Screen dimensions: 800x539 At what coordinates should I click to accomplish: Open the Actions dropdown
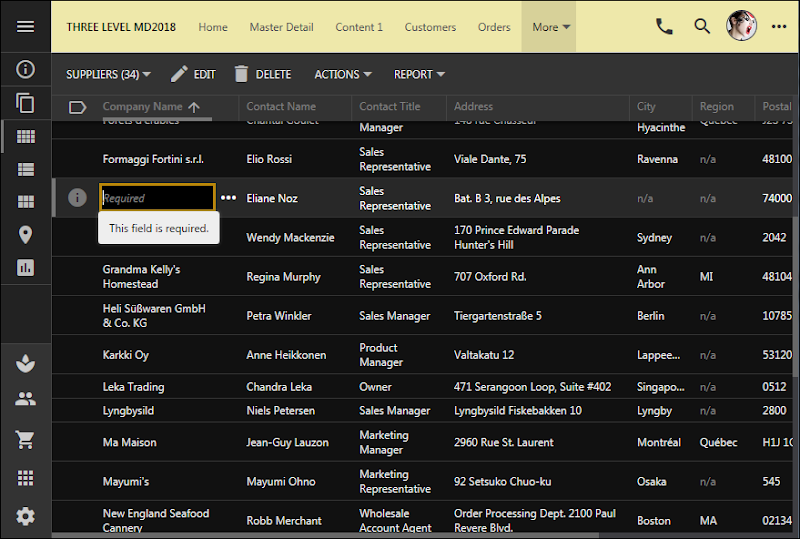click(x=342, y=74)
